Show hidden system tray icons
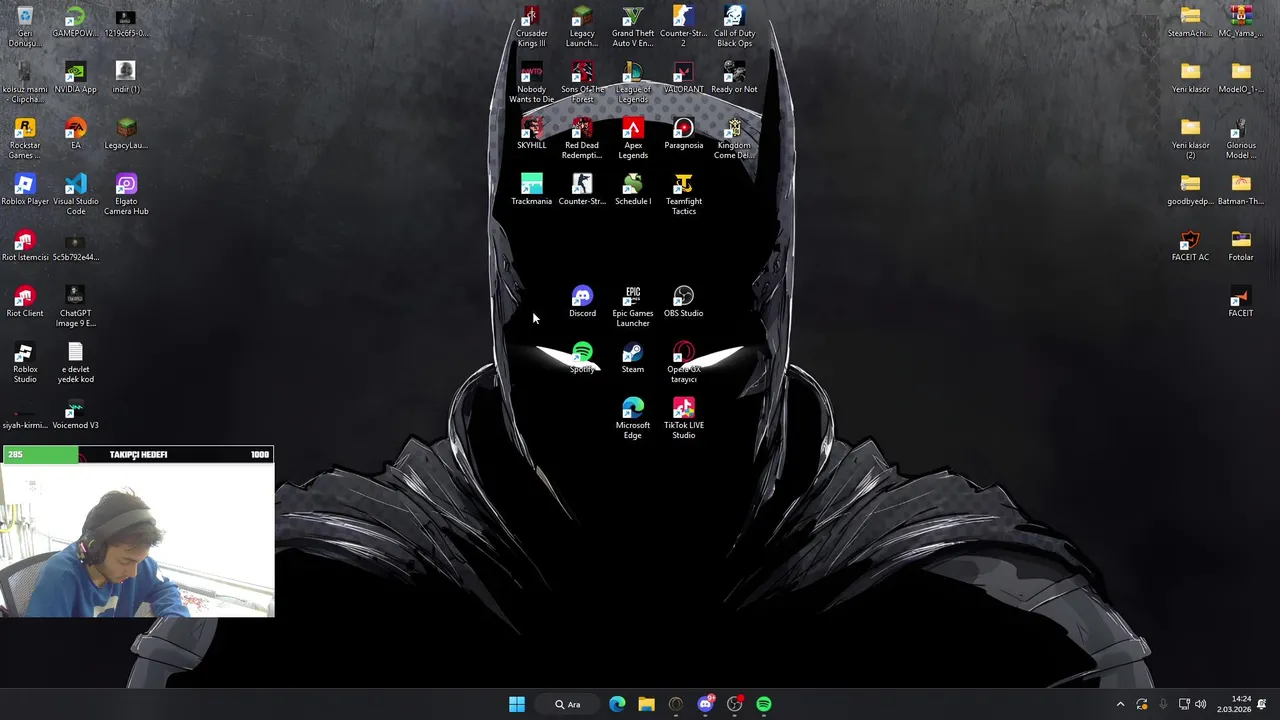The width and height of the screenshot is (1280, 720). 1120,704
